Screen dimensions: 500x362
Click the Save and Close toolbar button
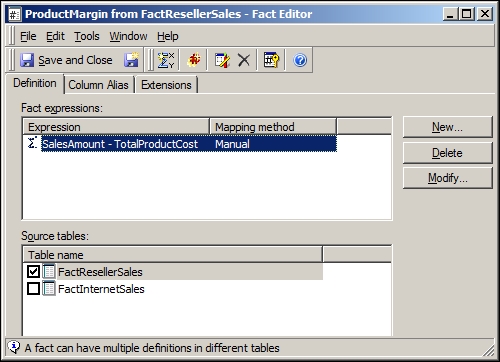[66, 60]
